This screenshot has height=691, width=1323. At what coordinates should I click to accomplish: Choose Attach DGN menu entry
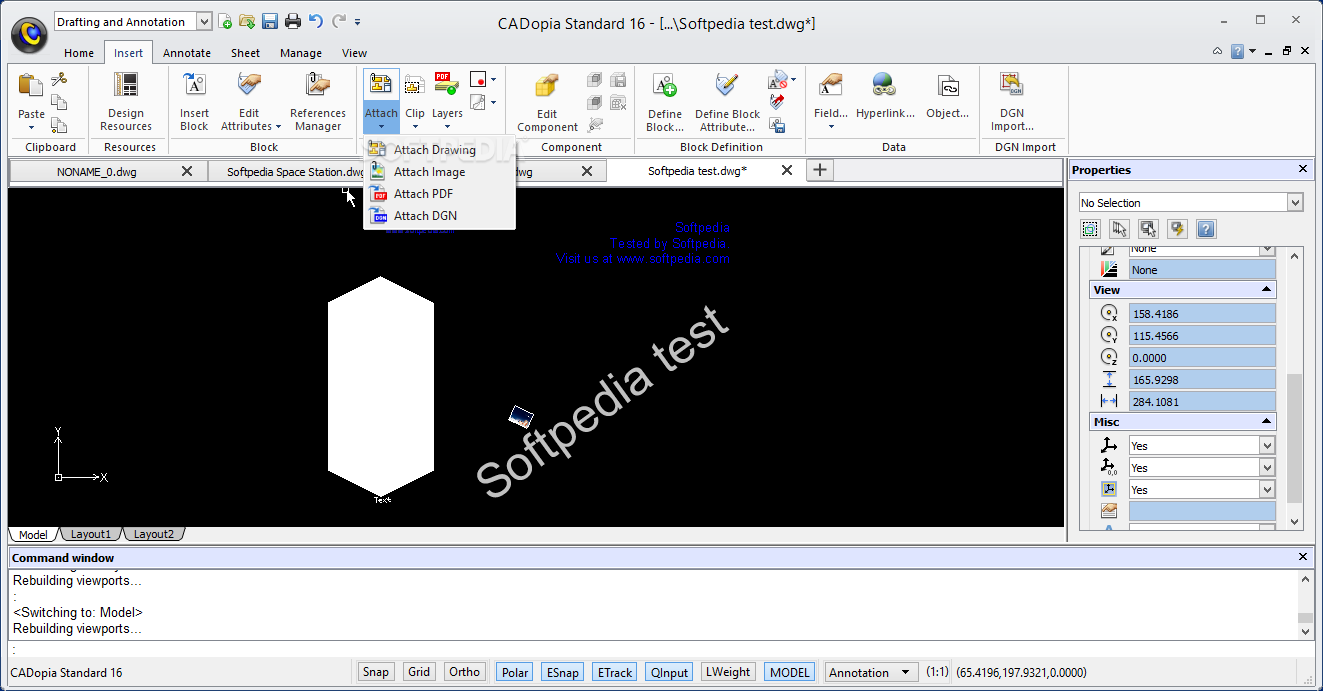[440, 216]
